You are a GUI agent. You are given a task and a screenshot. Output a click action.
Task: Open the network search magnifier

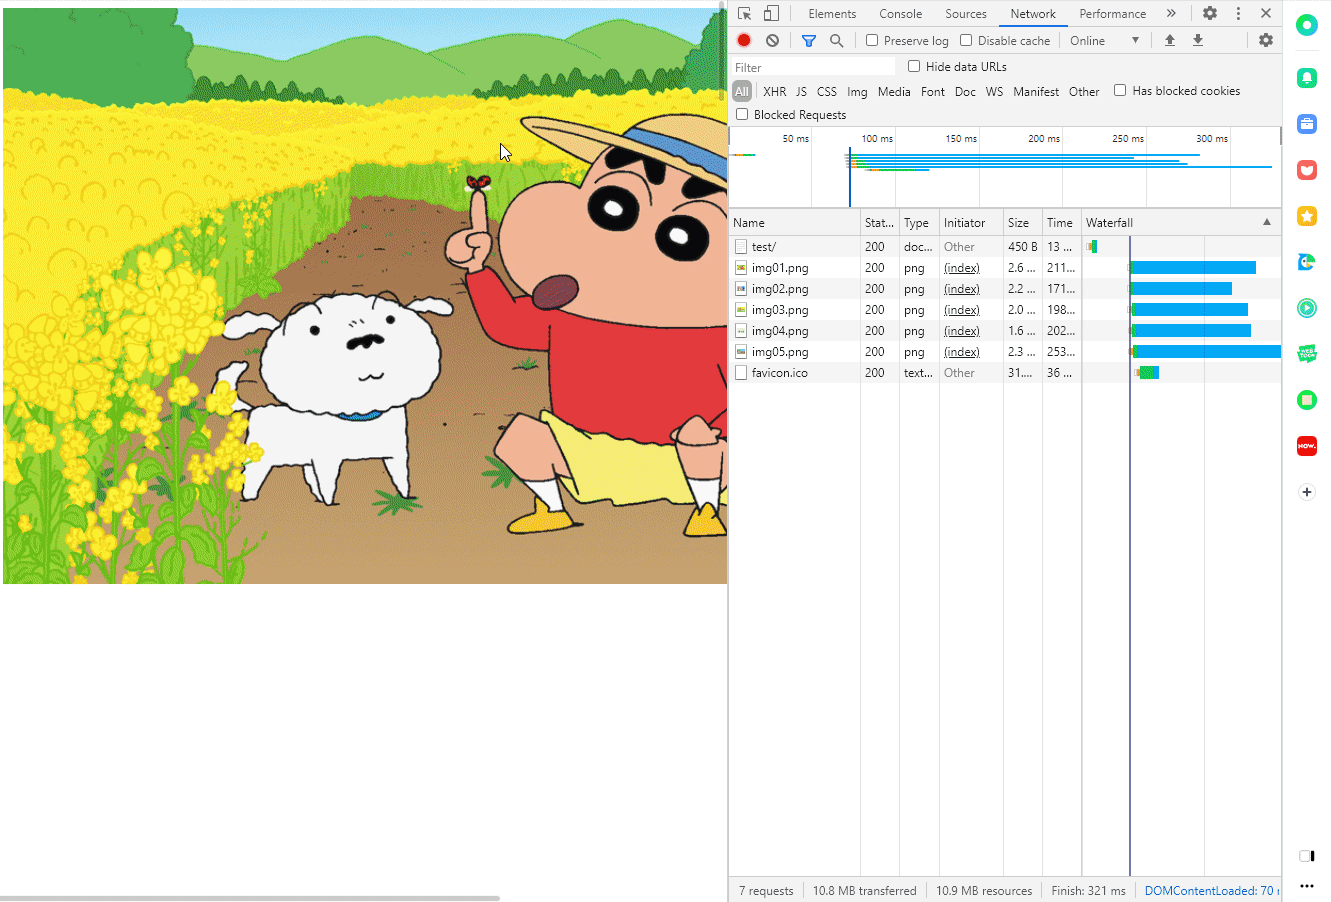click(837, 40)
